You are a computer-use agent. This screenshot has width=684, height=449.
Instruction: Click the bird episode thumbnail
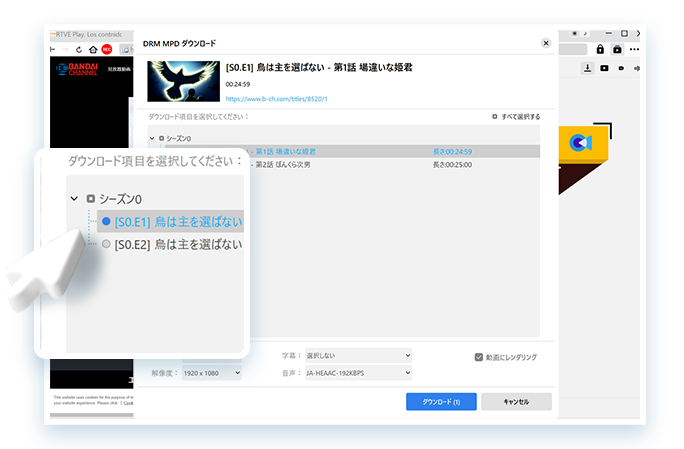183,81
